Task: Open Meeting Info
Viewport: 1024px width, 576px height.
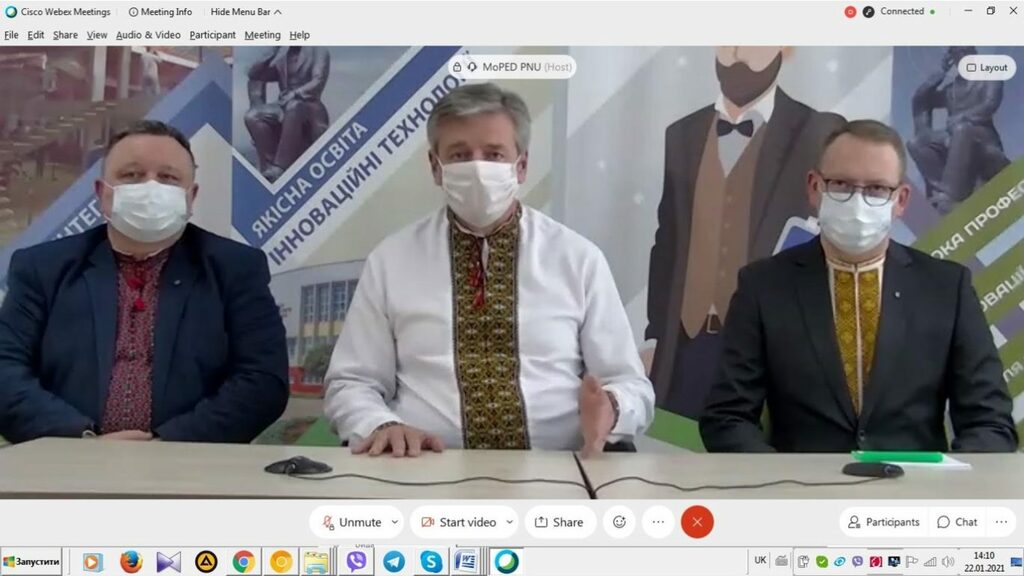Action: (x=160, y=12)
